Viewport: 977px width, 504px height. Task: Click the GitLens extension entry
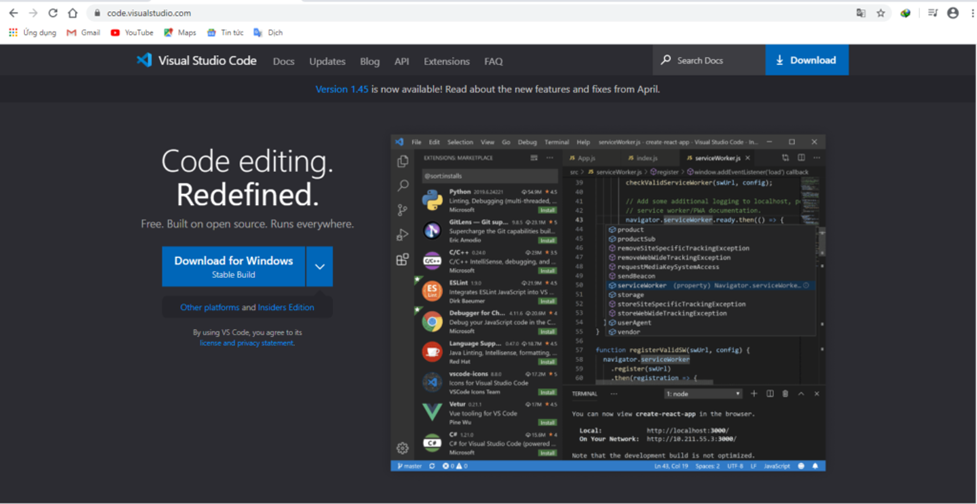(x=488, y=230)
